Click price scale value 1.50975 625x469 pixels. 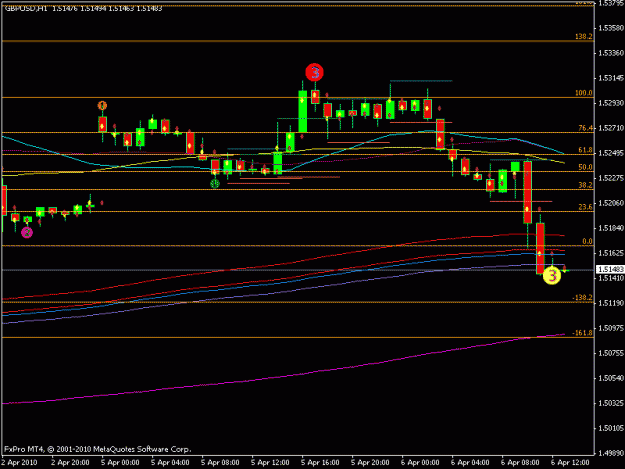(611, 328)
